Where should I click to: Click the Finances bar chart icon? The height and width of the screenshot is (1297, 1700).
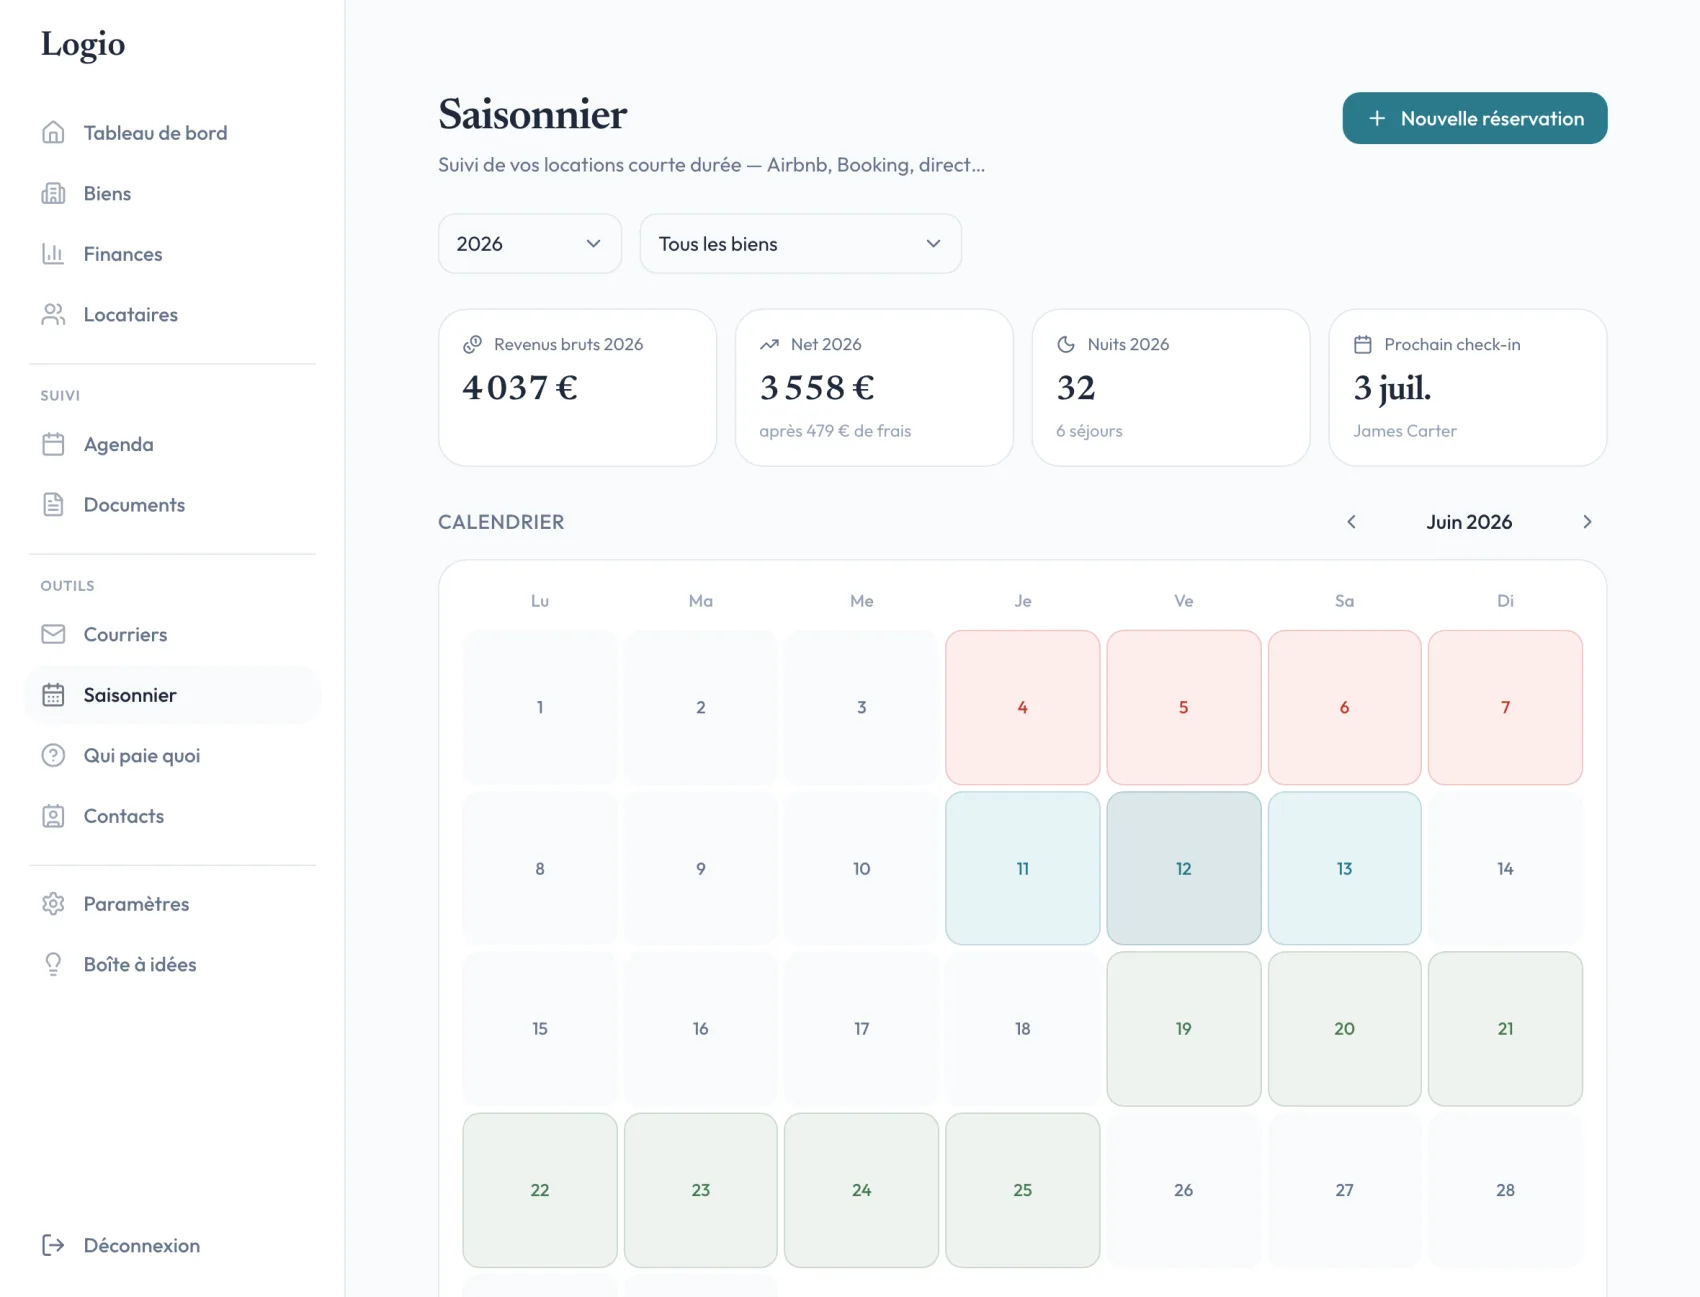(53, 254)
